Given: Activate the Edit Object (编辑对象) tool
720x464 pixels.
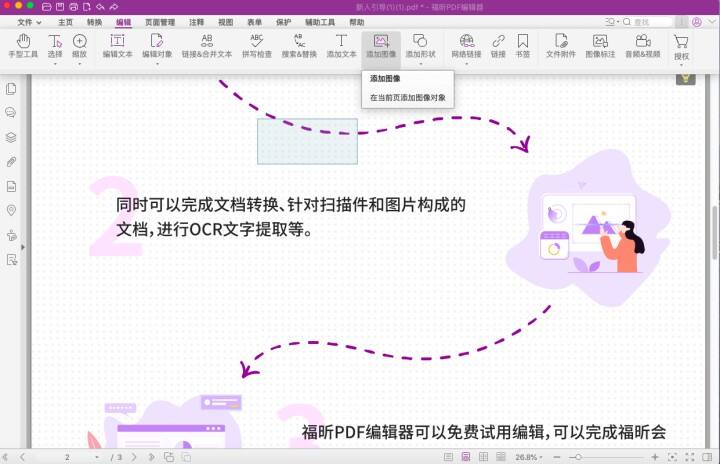Looking at the screenshot, I should click(x=157, y=45).
